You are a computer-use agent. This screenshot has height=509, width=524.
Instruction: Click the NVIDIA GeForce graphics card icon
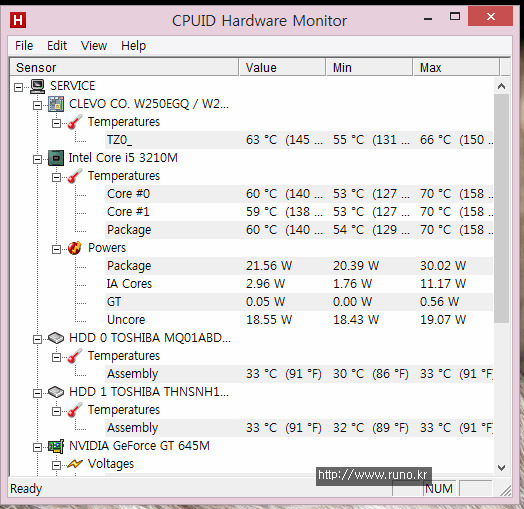[x=56, y=446]
